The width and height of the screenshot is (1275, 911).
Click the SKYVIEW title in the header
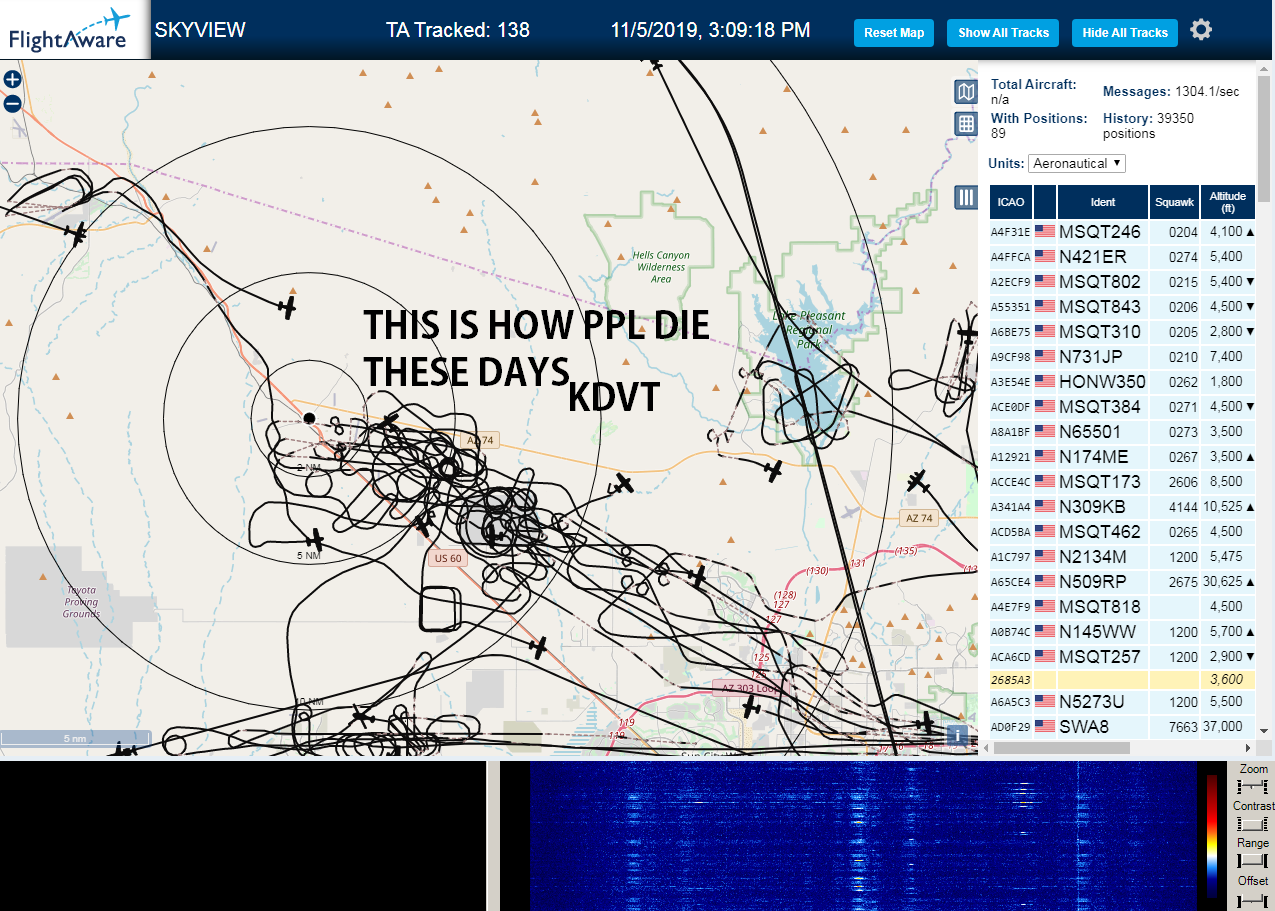(200, 30)
